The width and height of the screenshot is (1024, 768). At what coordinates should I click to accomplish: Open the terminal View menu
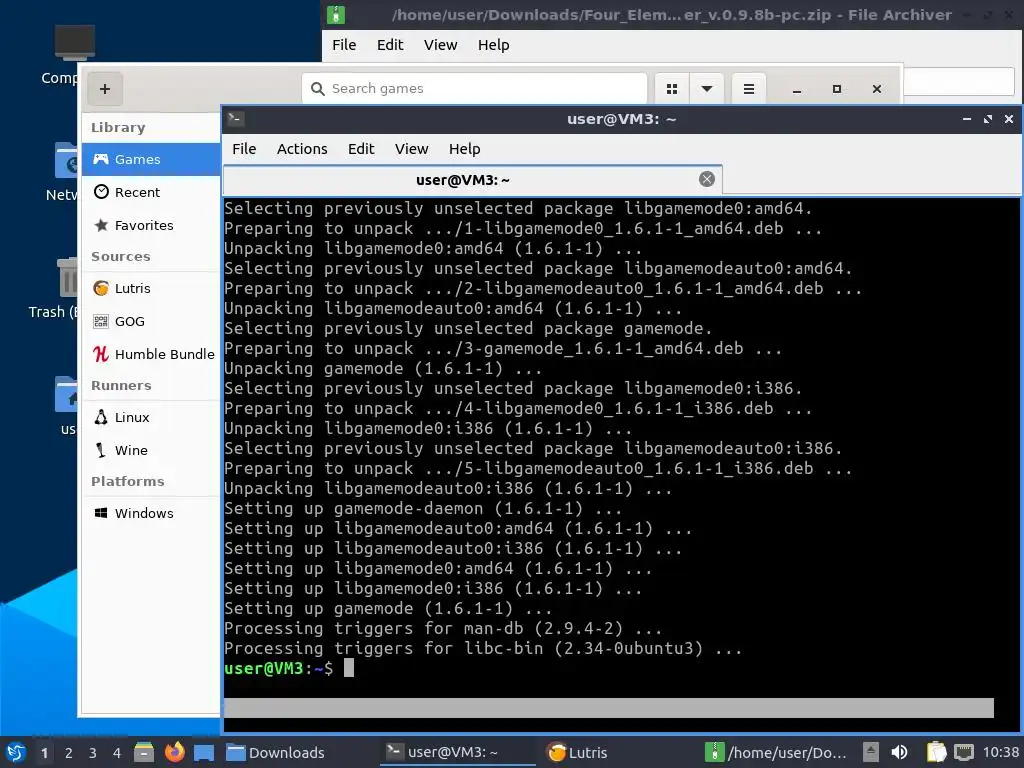click(x=411, y=149)
